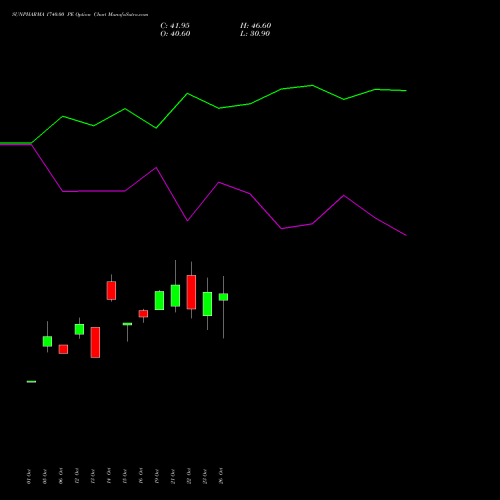Click the low value L: 30.90
Screen dimensions: 500x500
pyautogui.click(x=255, y=34)
